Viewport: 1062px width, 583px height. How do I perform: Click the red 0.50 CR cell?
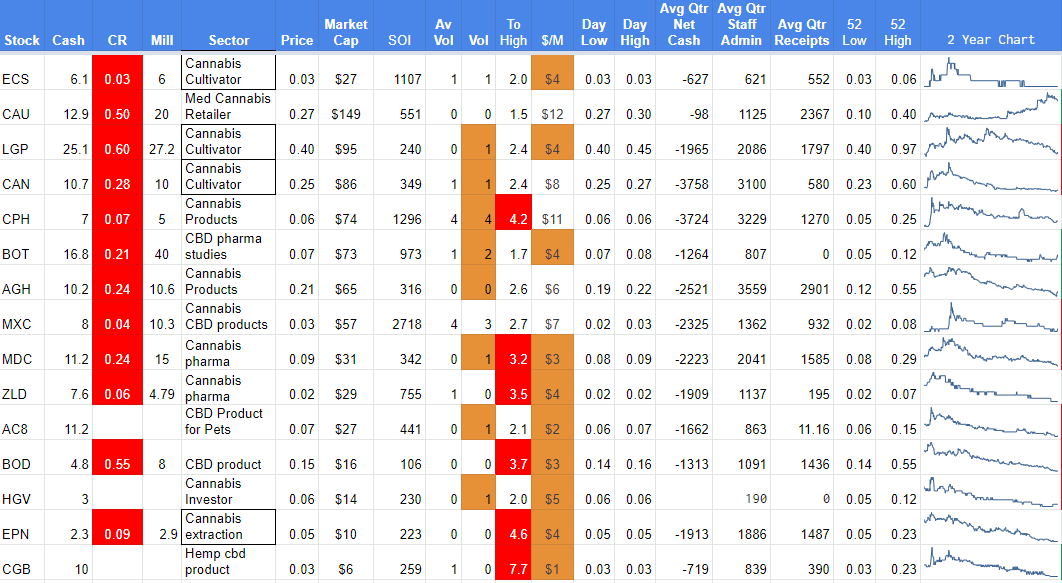pyautogui.click(x=117, y=107)
